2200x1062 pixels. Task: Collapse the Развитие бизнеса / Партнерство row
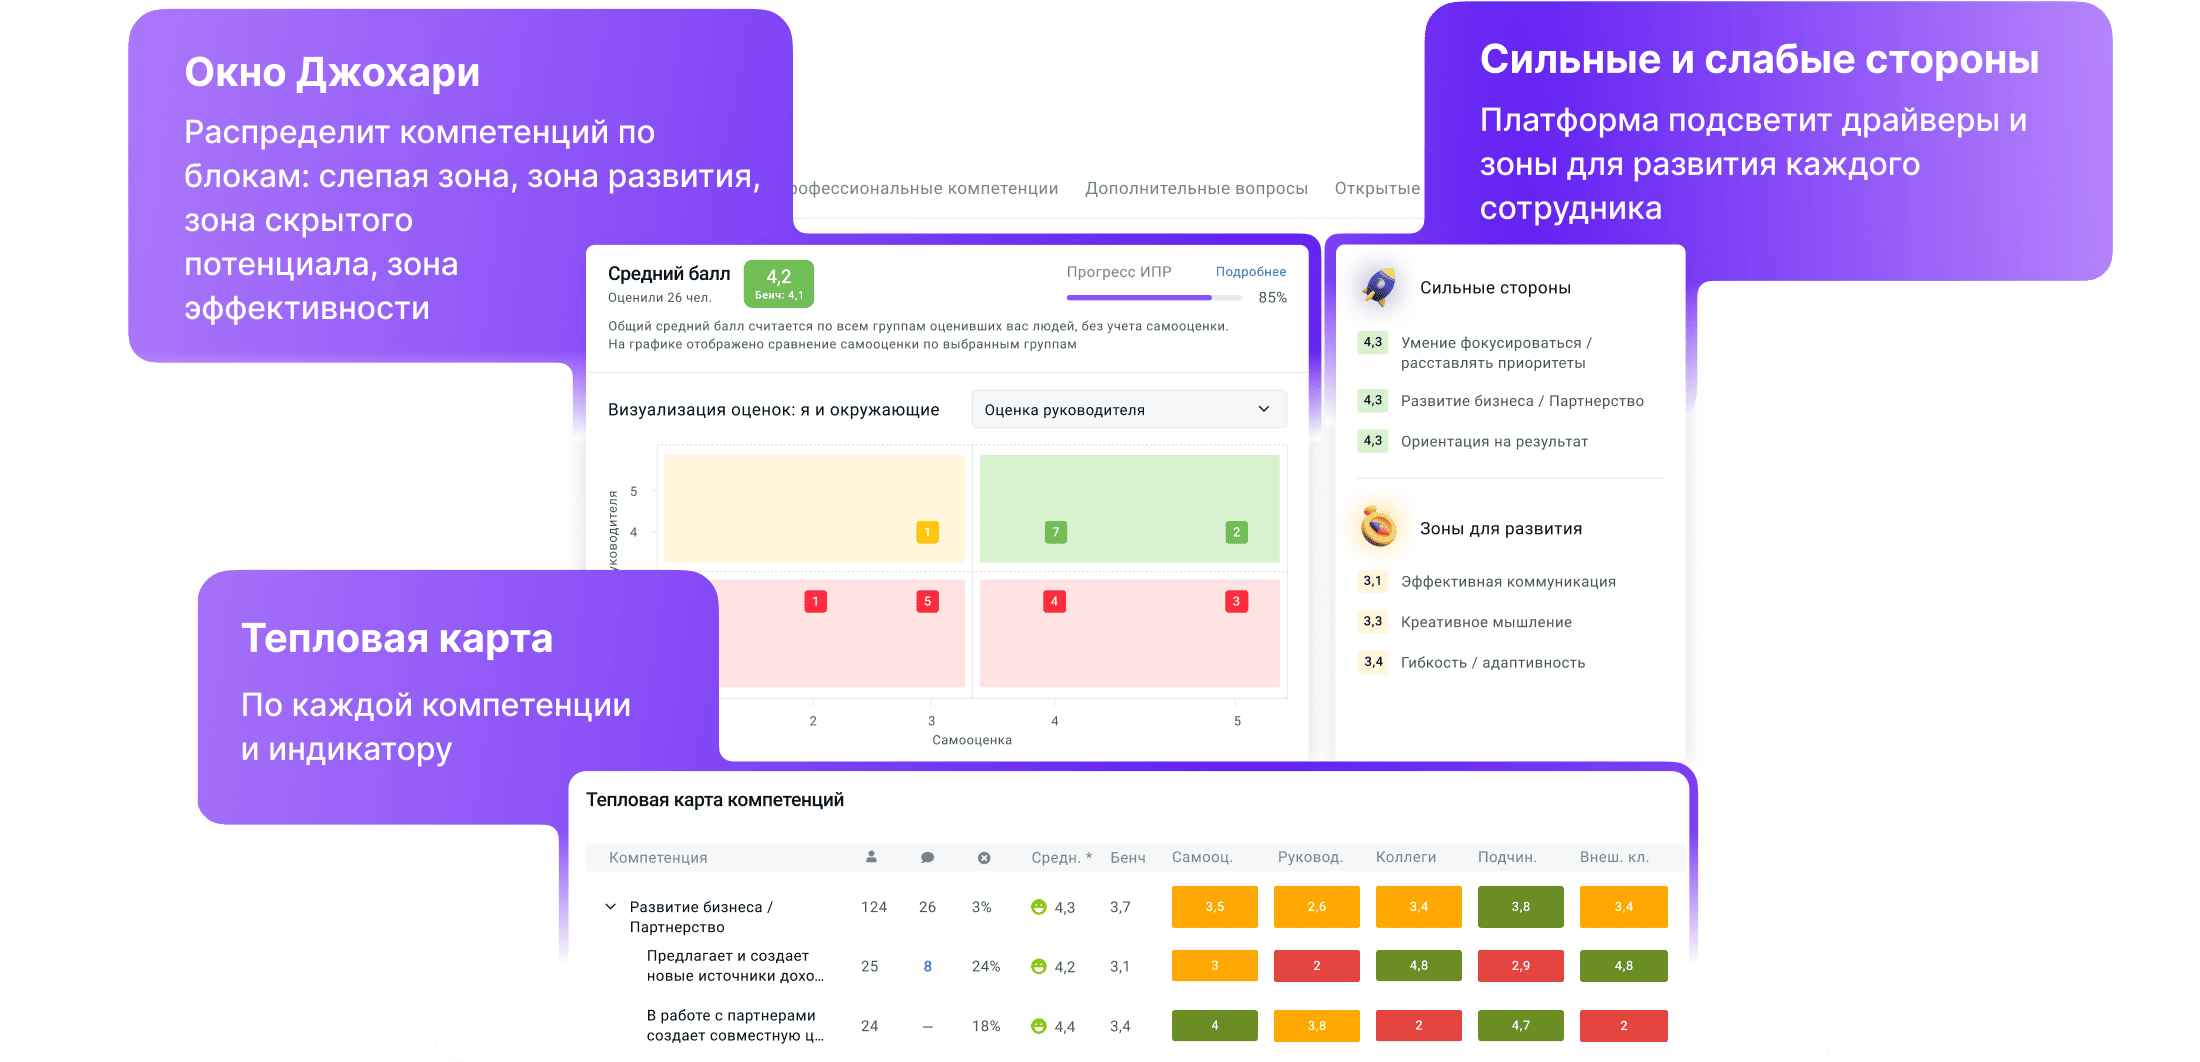click(610, 907)
